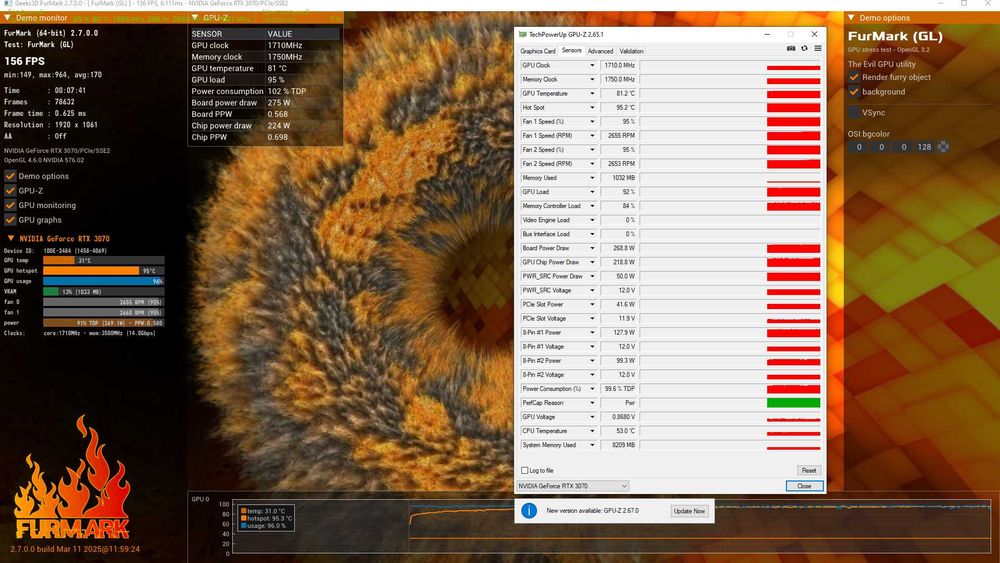This screenshot has width=1000, height=563.
Task: Open the Memory Clock sensor dropdown
Action: [x=592, y=80]
